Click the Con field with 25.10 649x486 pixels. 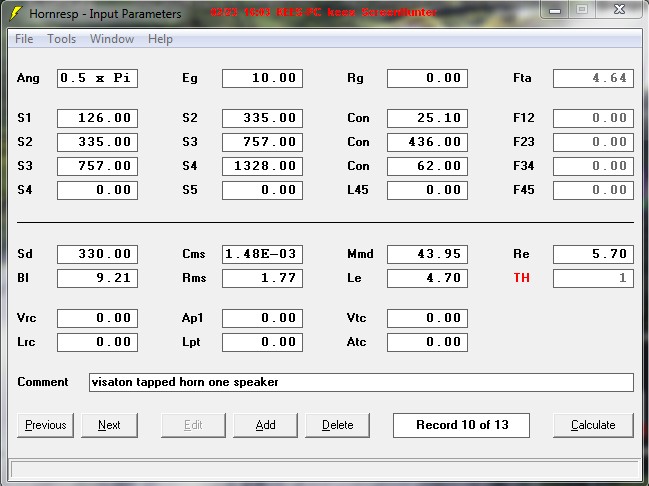click(x=428, y=118)
